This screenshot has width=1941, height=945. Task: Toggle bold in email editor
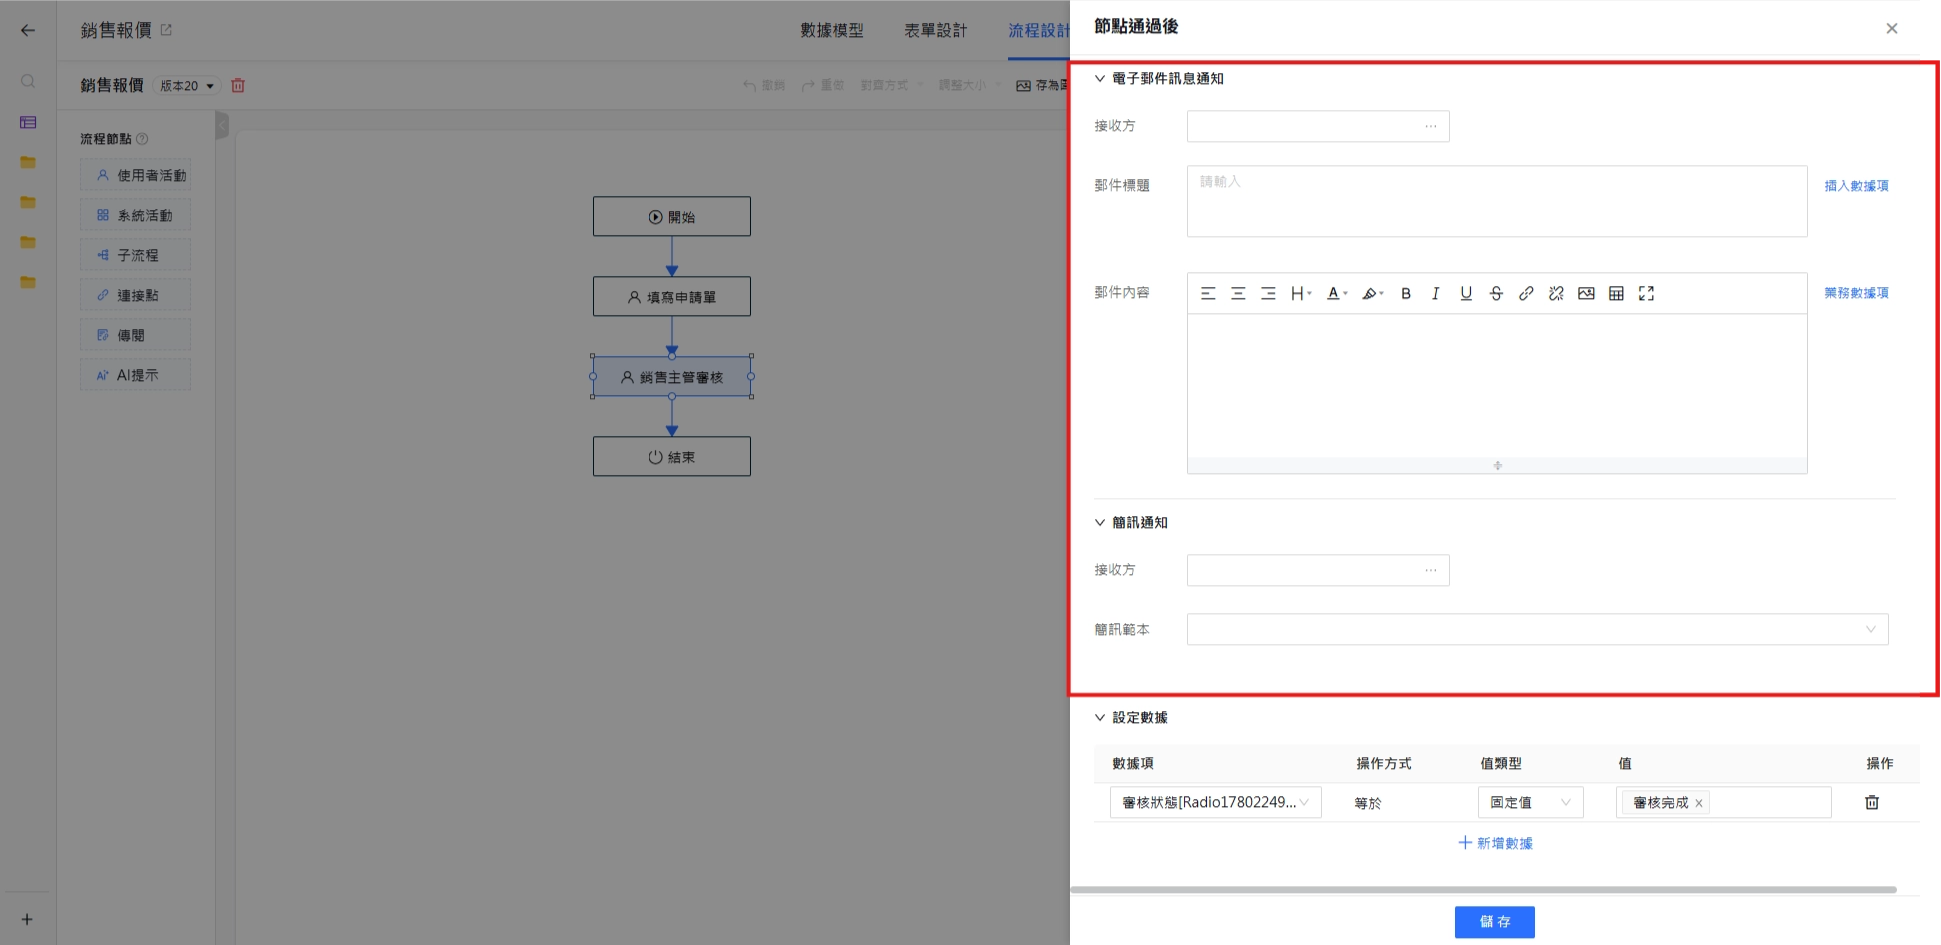click(1406, 293)
